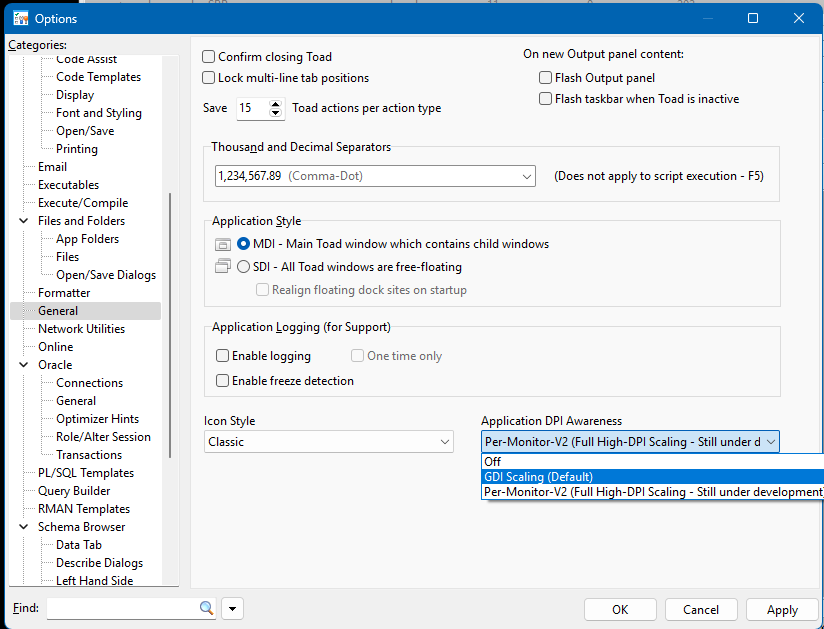Viewport: 824px width, 629px height.
Task: Close the Options dialog
Action: (799, 18)
